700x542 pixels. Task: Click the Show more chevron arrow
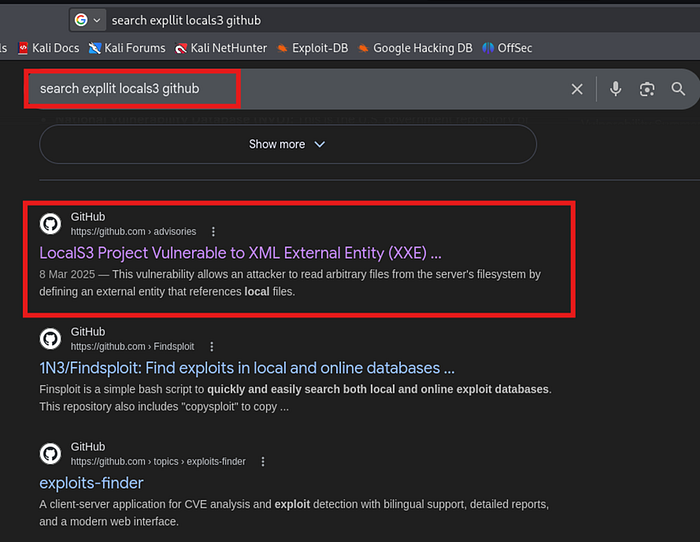[320, 144]
